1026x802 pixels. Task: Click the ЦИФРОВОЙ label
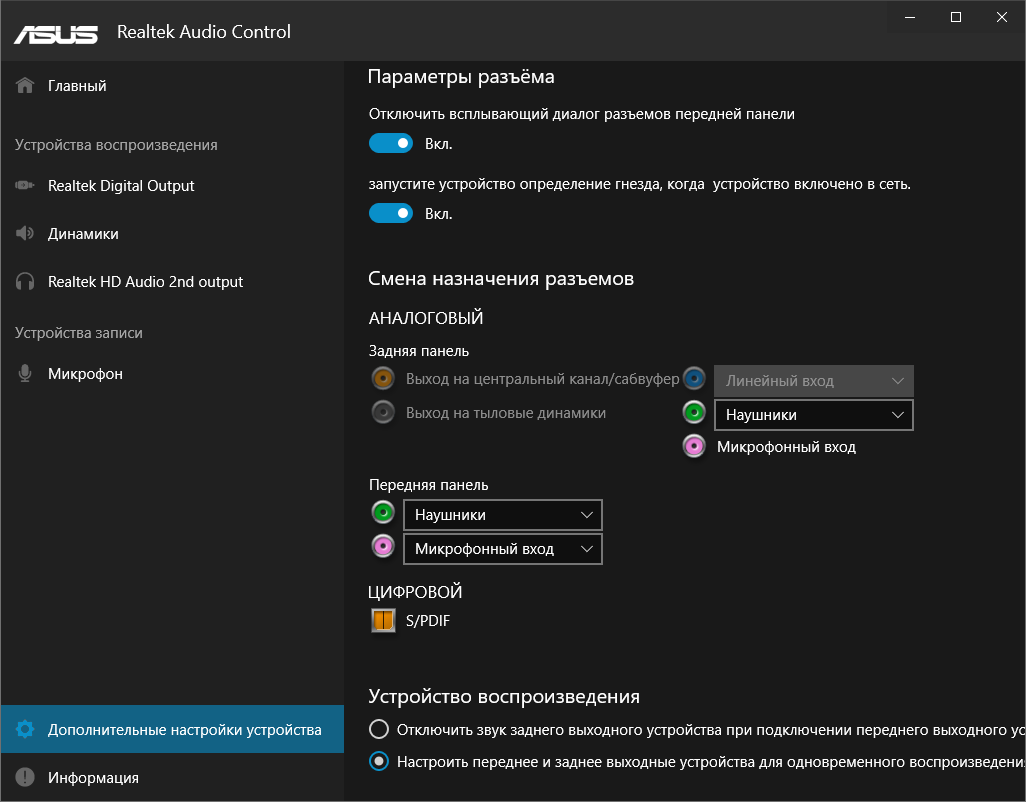tap(415, 592)
